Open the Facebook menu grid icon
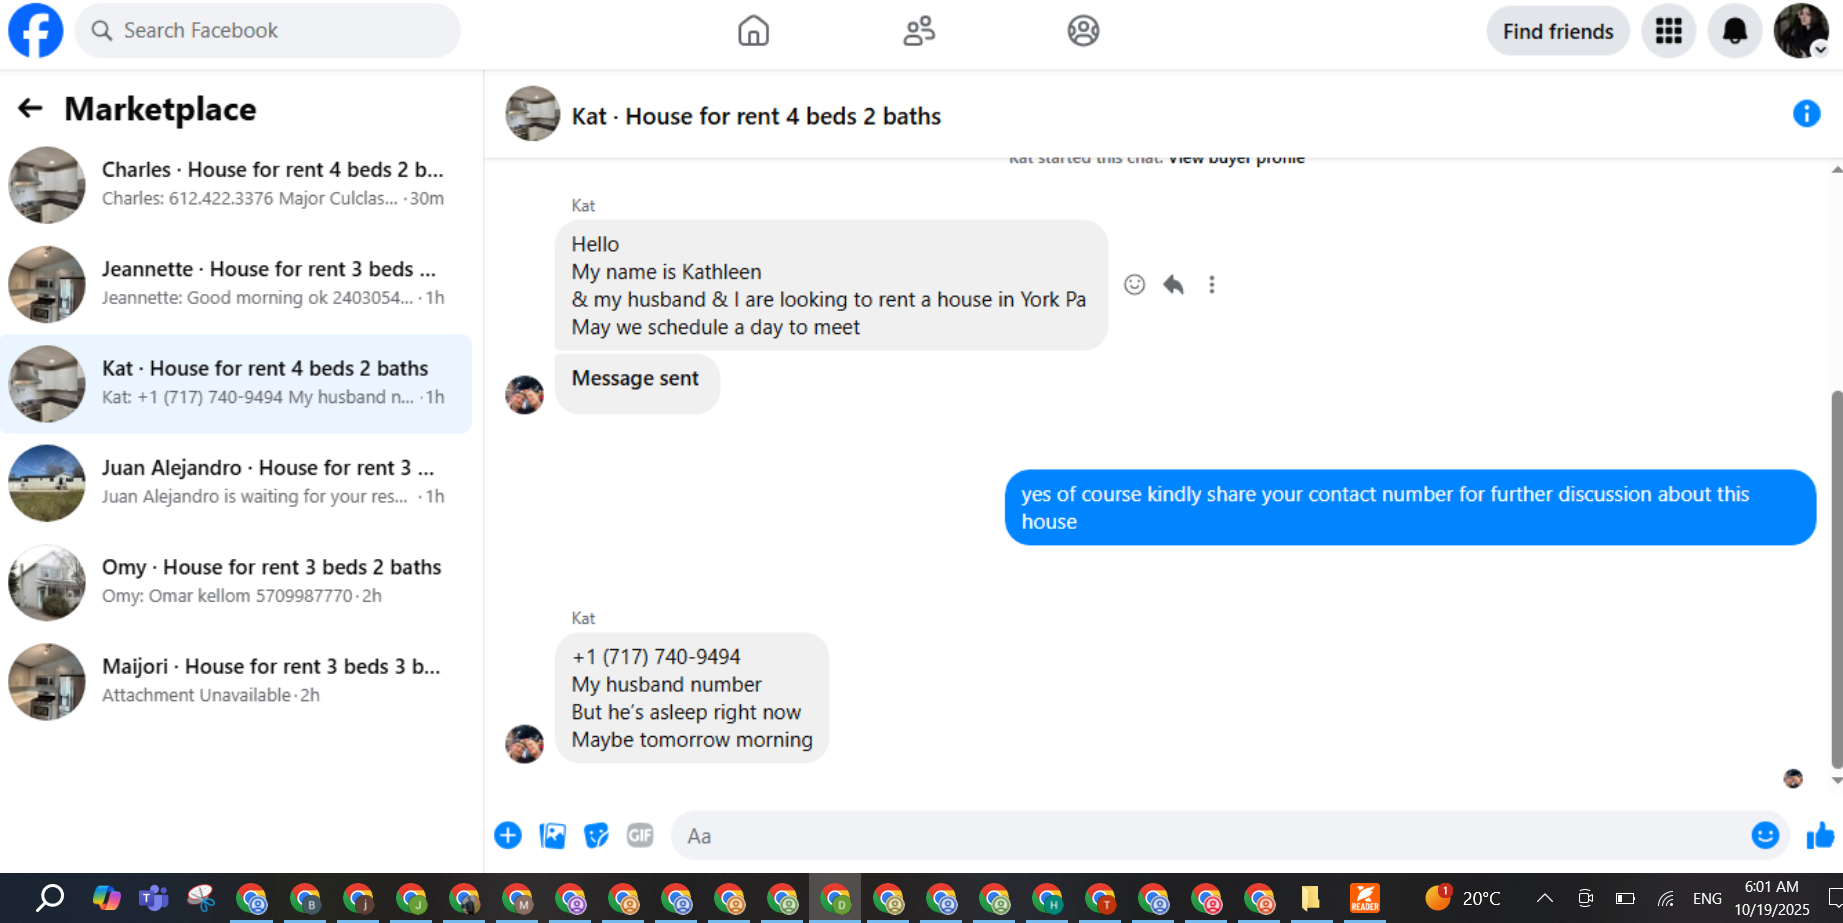The height and width of the screenshot is (923, 1843). point(1668,31)
